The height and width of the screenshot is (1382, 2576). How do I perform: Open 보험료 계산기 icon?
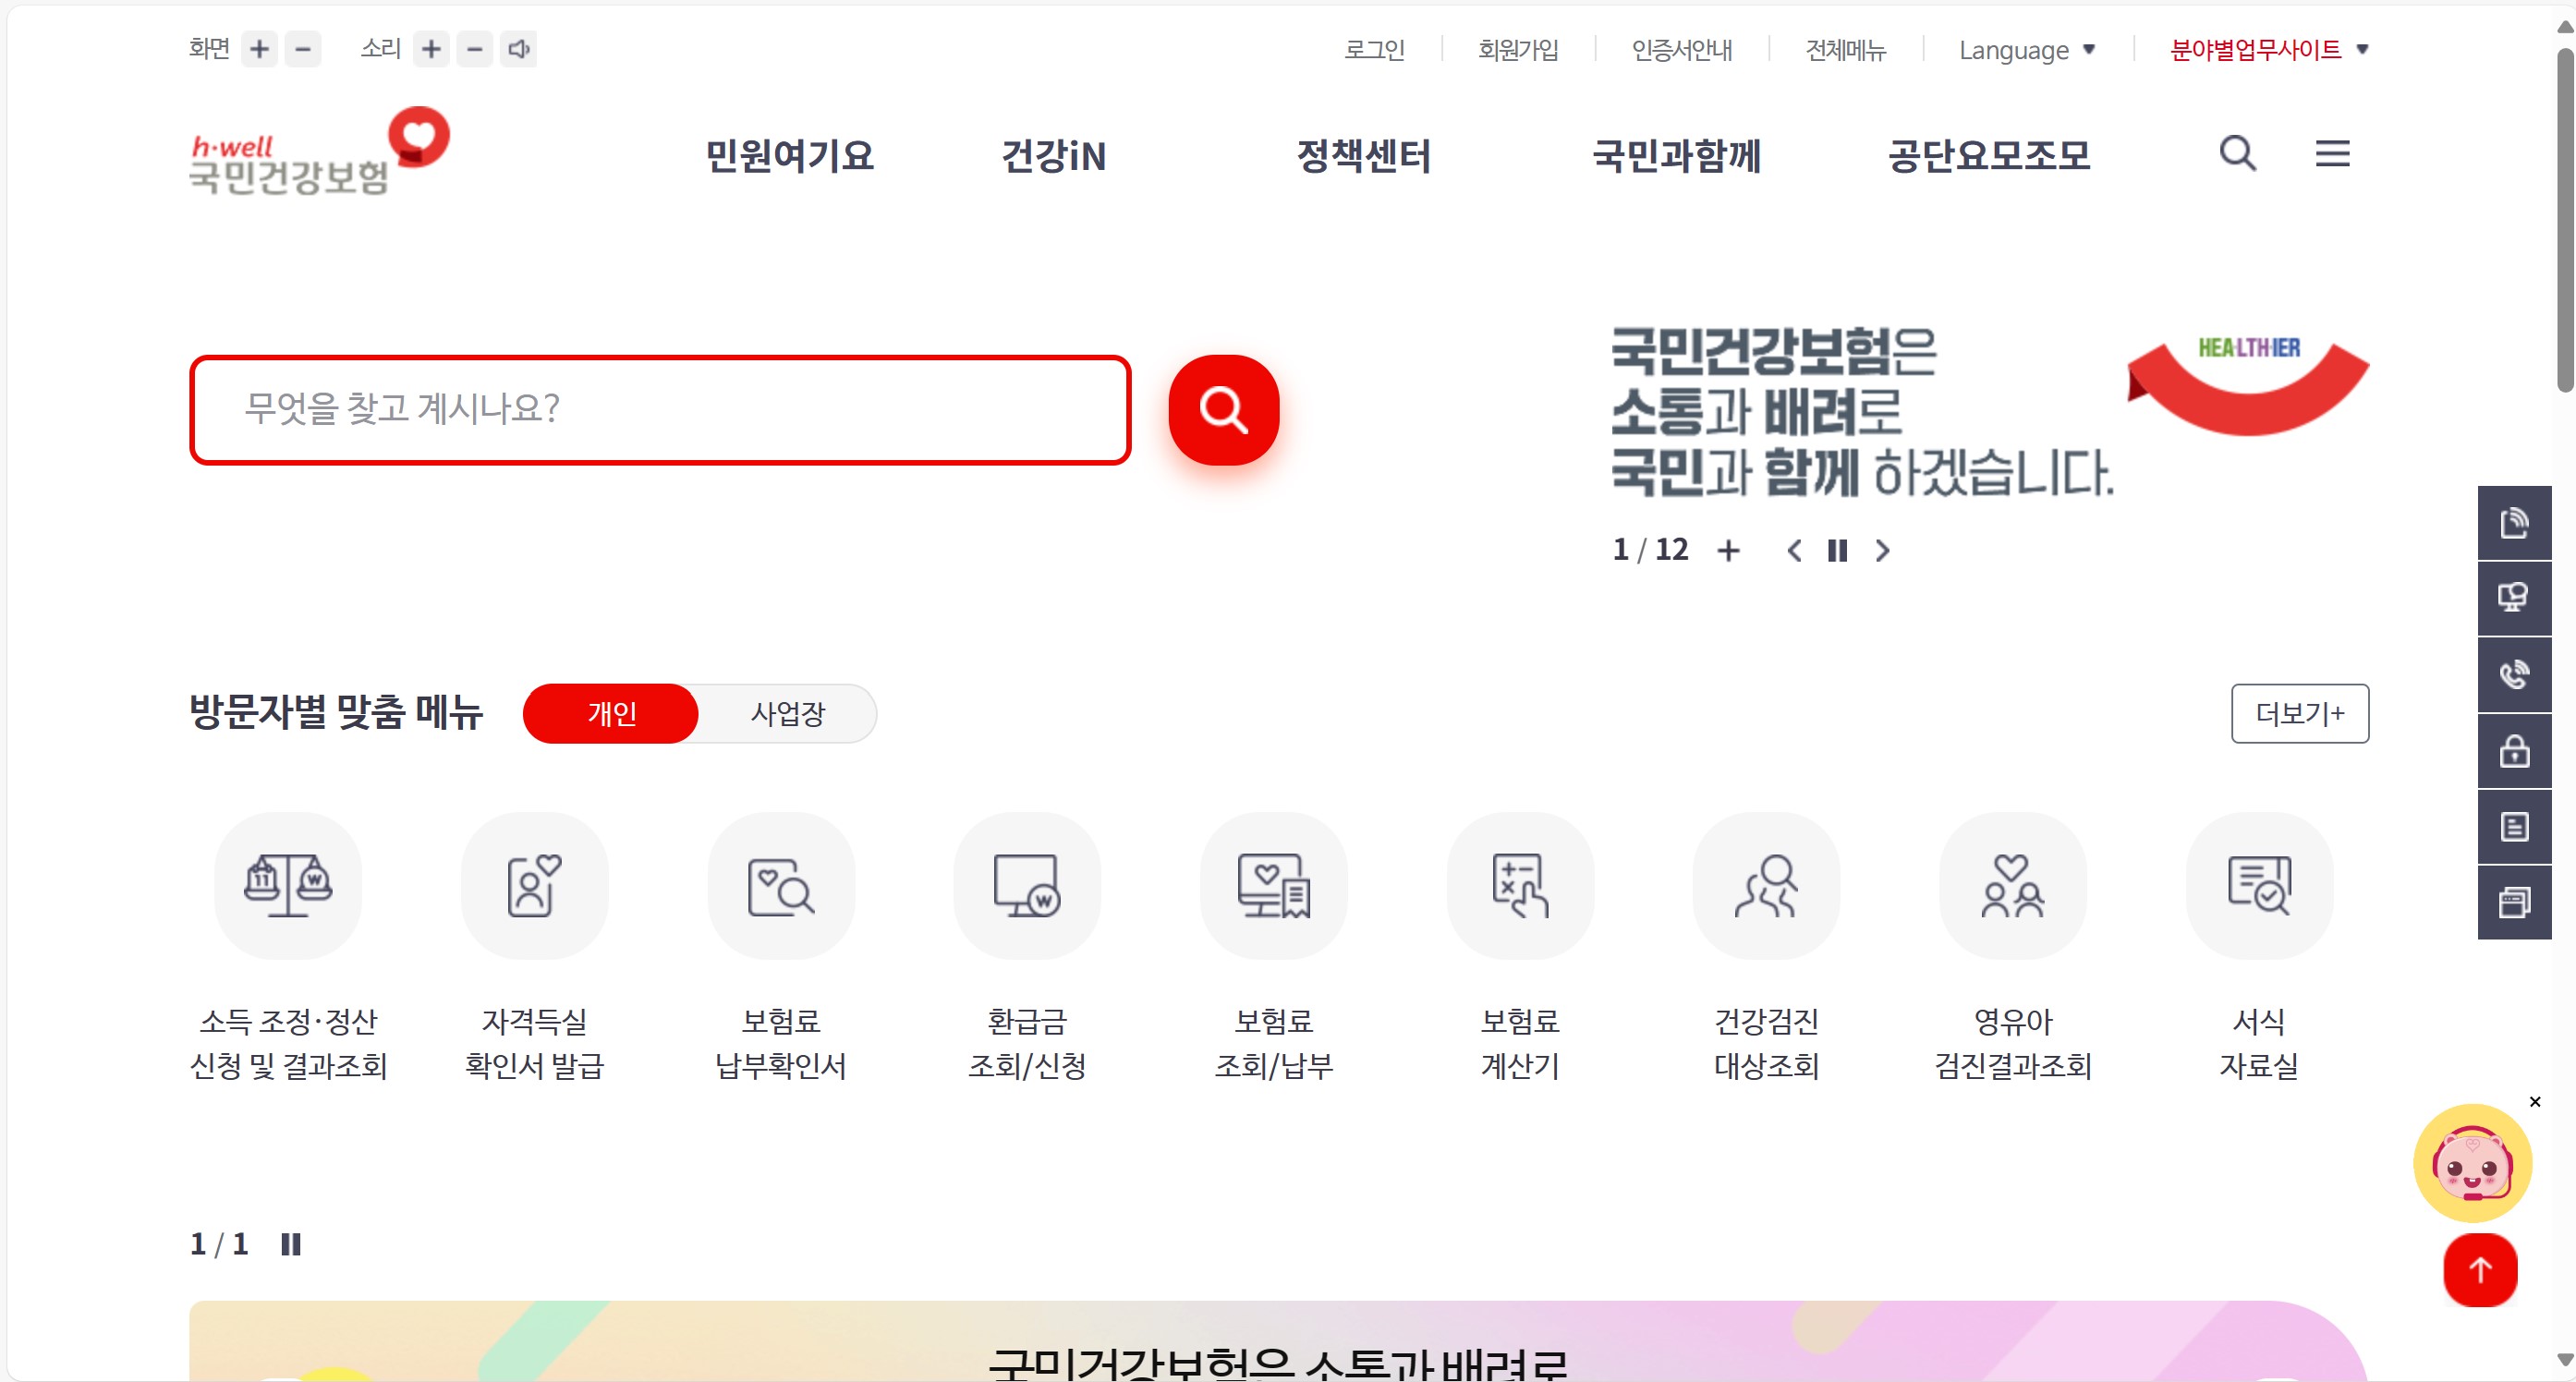pos(1520,885)
